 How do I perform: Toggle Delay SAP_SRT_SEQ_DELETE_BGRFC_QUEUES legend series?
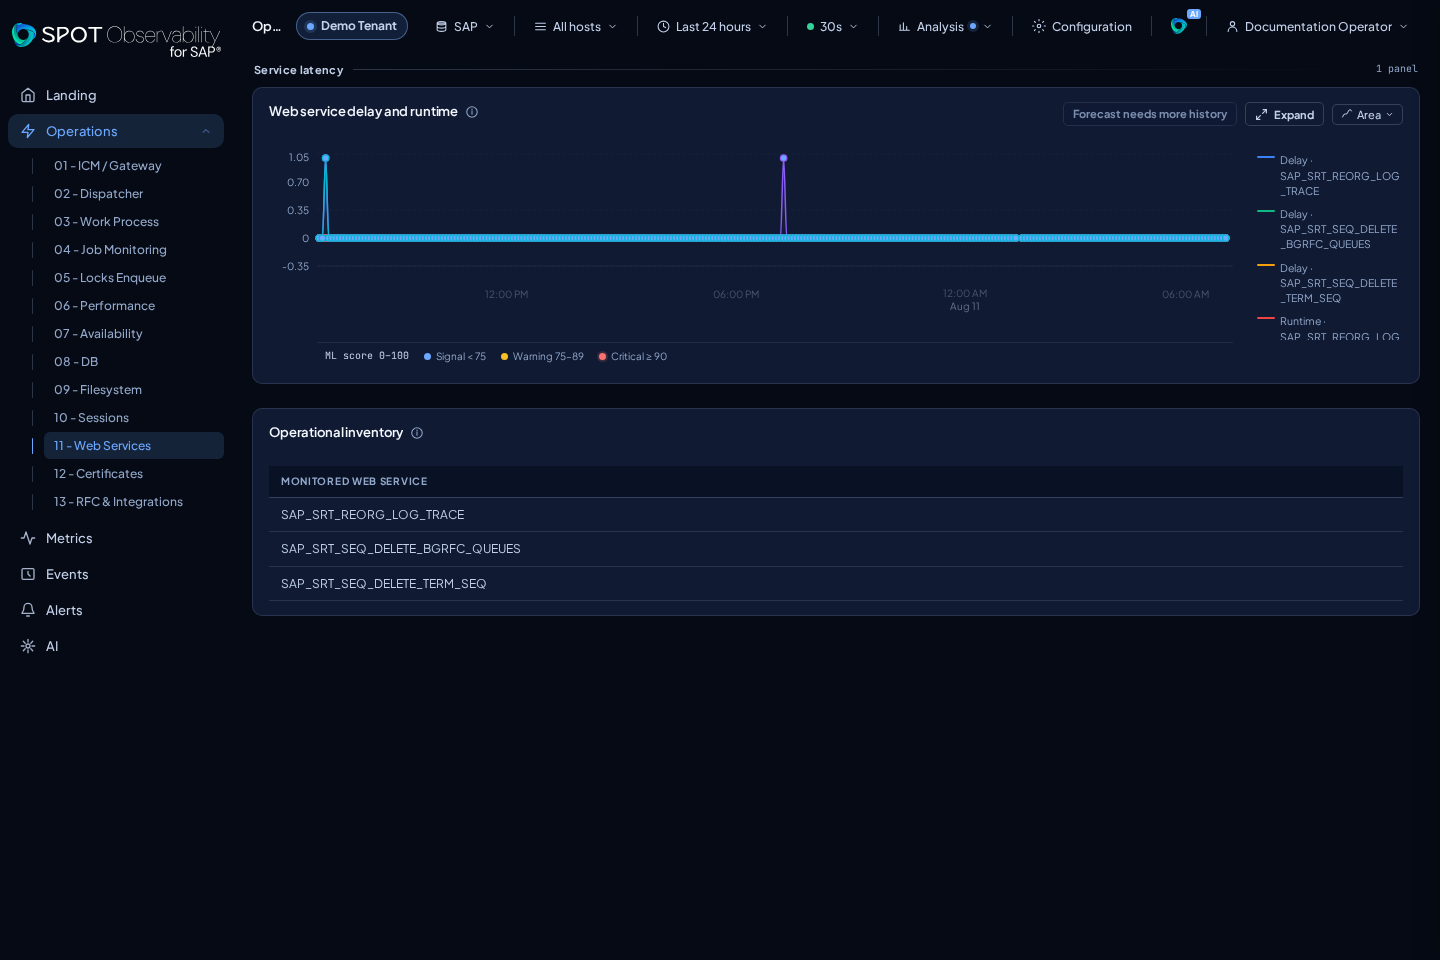tap(1329, 229)
